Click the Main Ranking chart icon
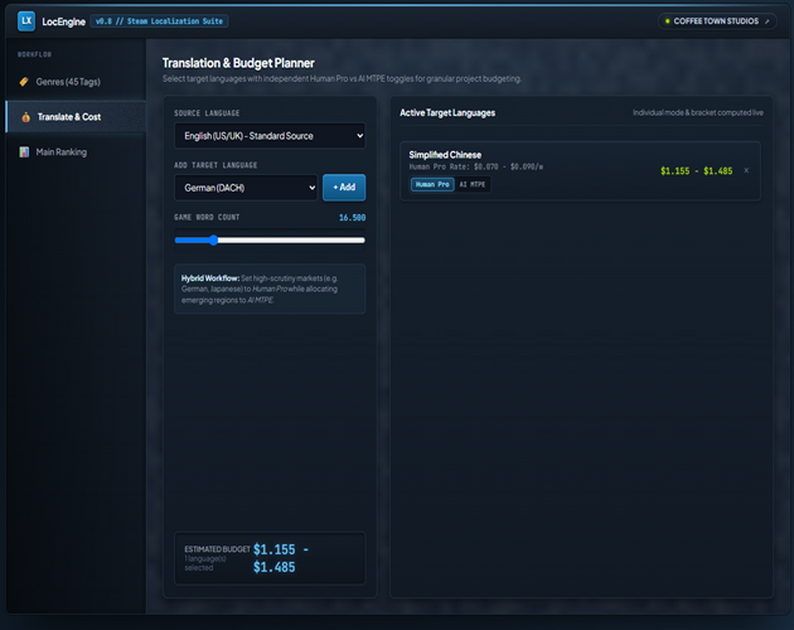The width and height of the screenshot is (794, 630). coord(24,152)
